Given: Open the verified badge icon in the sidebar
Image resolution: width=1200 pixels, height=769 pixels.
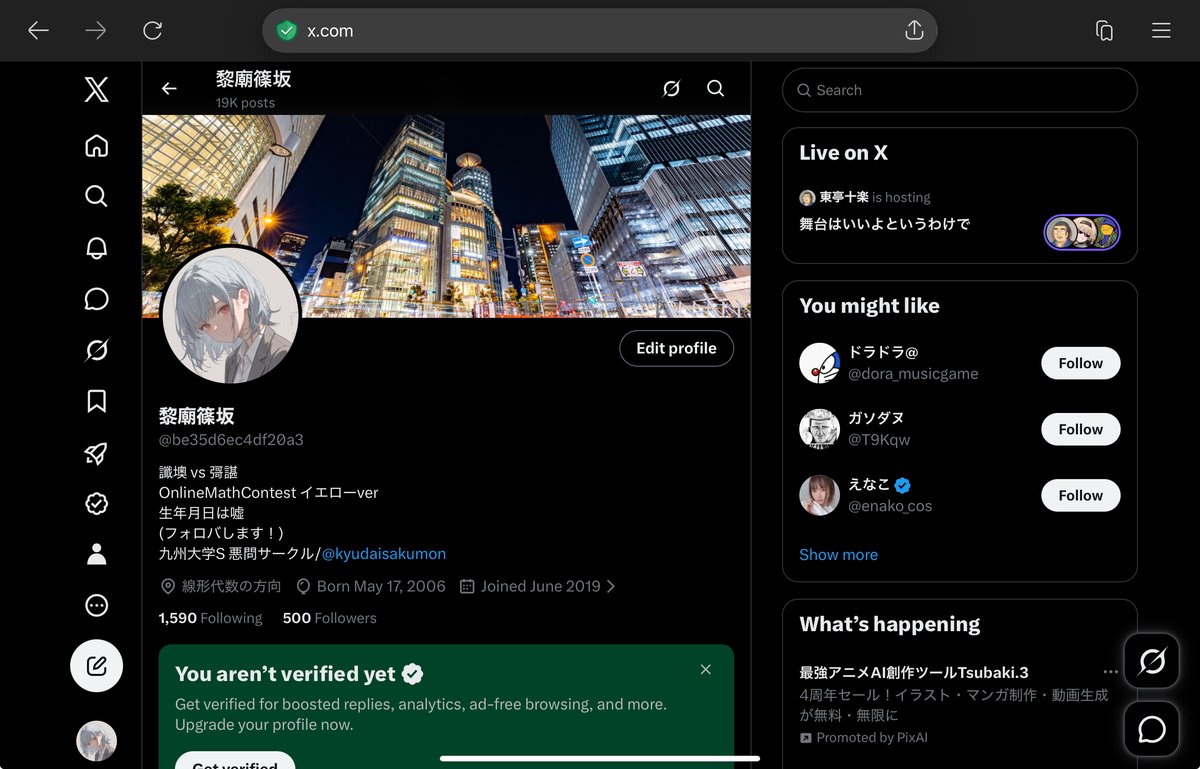Looking at the screenshot, I should click(x=96, y=503).
